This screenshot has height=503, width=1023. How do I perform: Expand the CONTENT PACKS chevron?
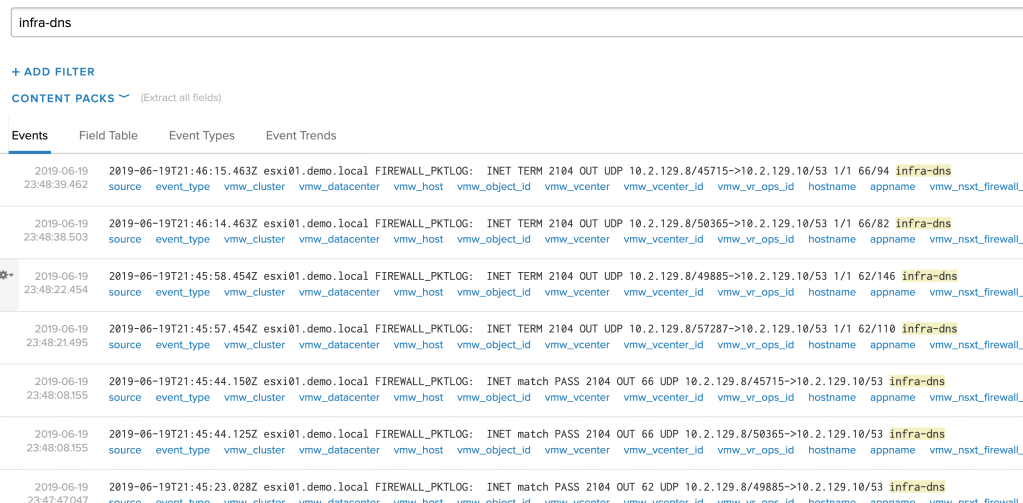pyautogui.click(x=124, y=97)
